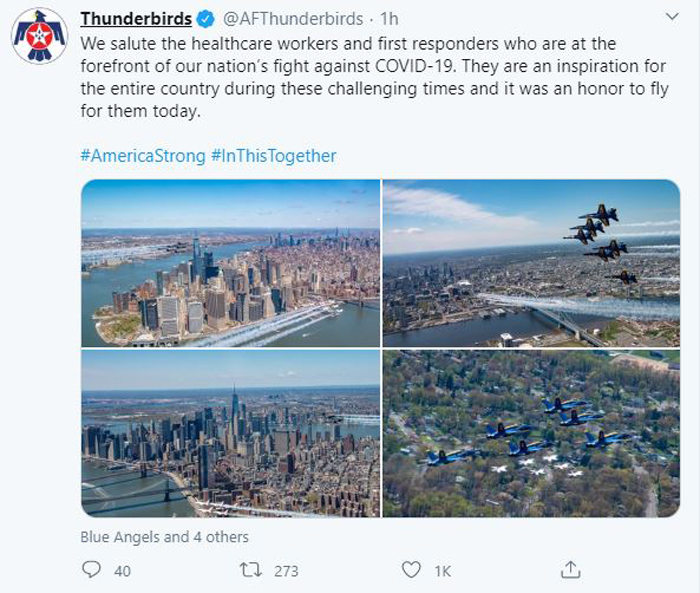Viewport: 700px width, 593px height.
Task: View the lower Manhattan aerial photo
Action: [231, 263]
